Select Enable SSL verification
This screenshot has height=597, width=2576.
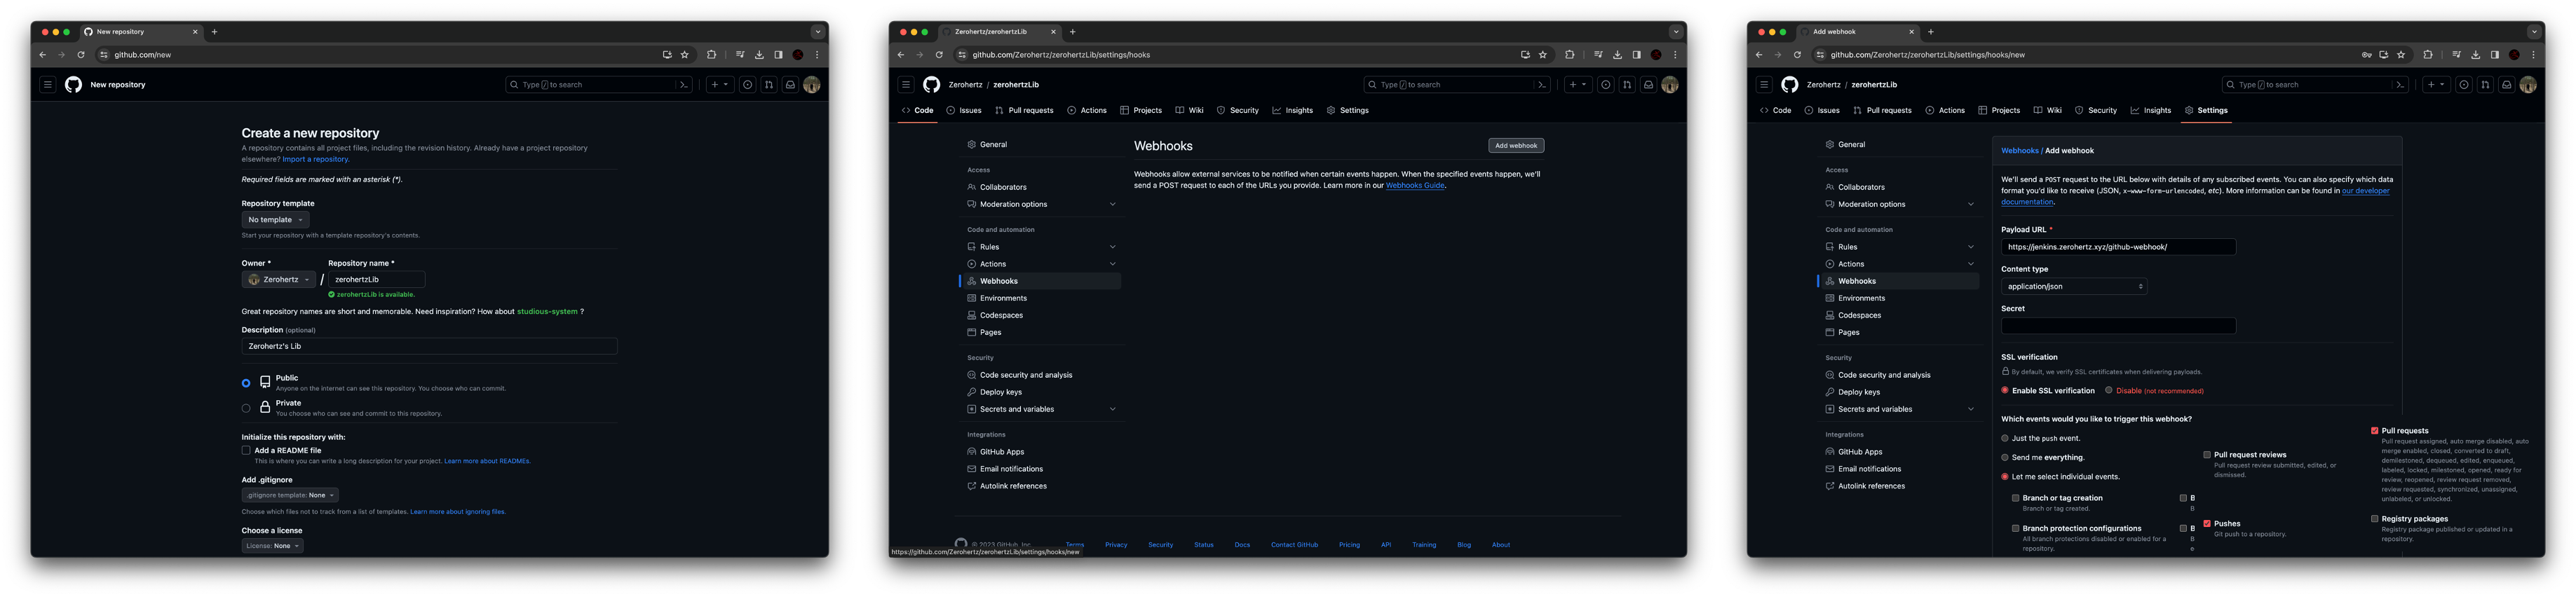tap(2005, 390)
